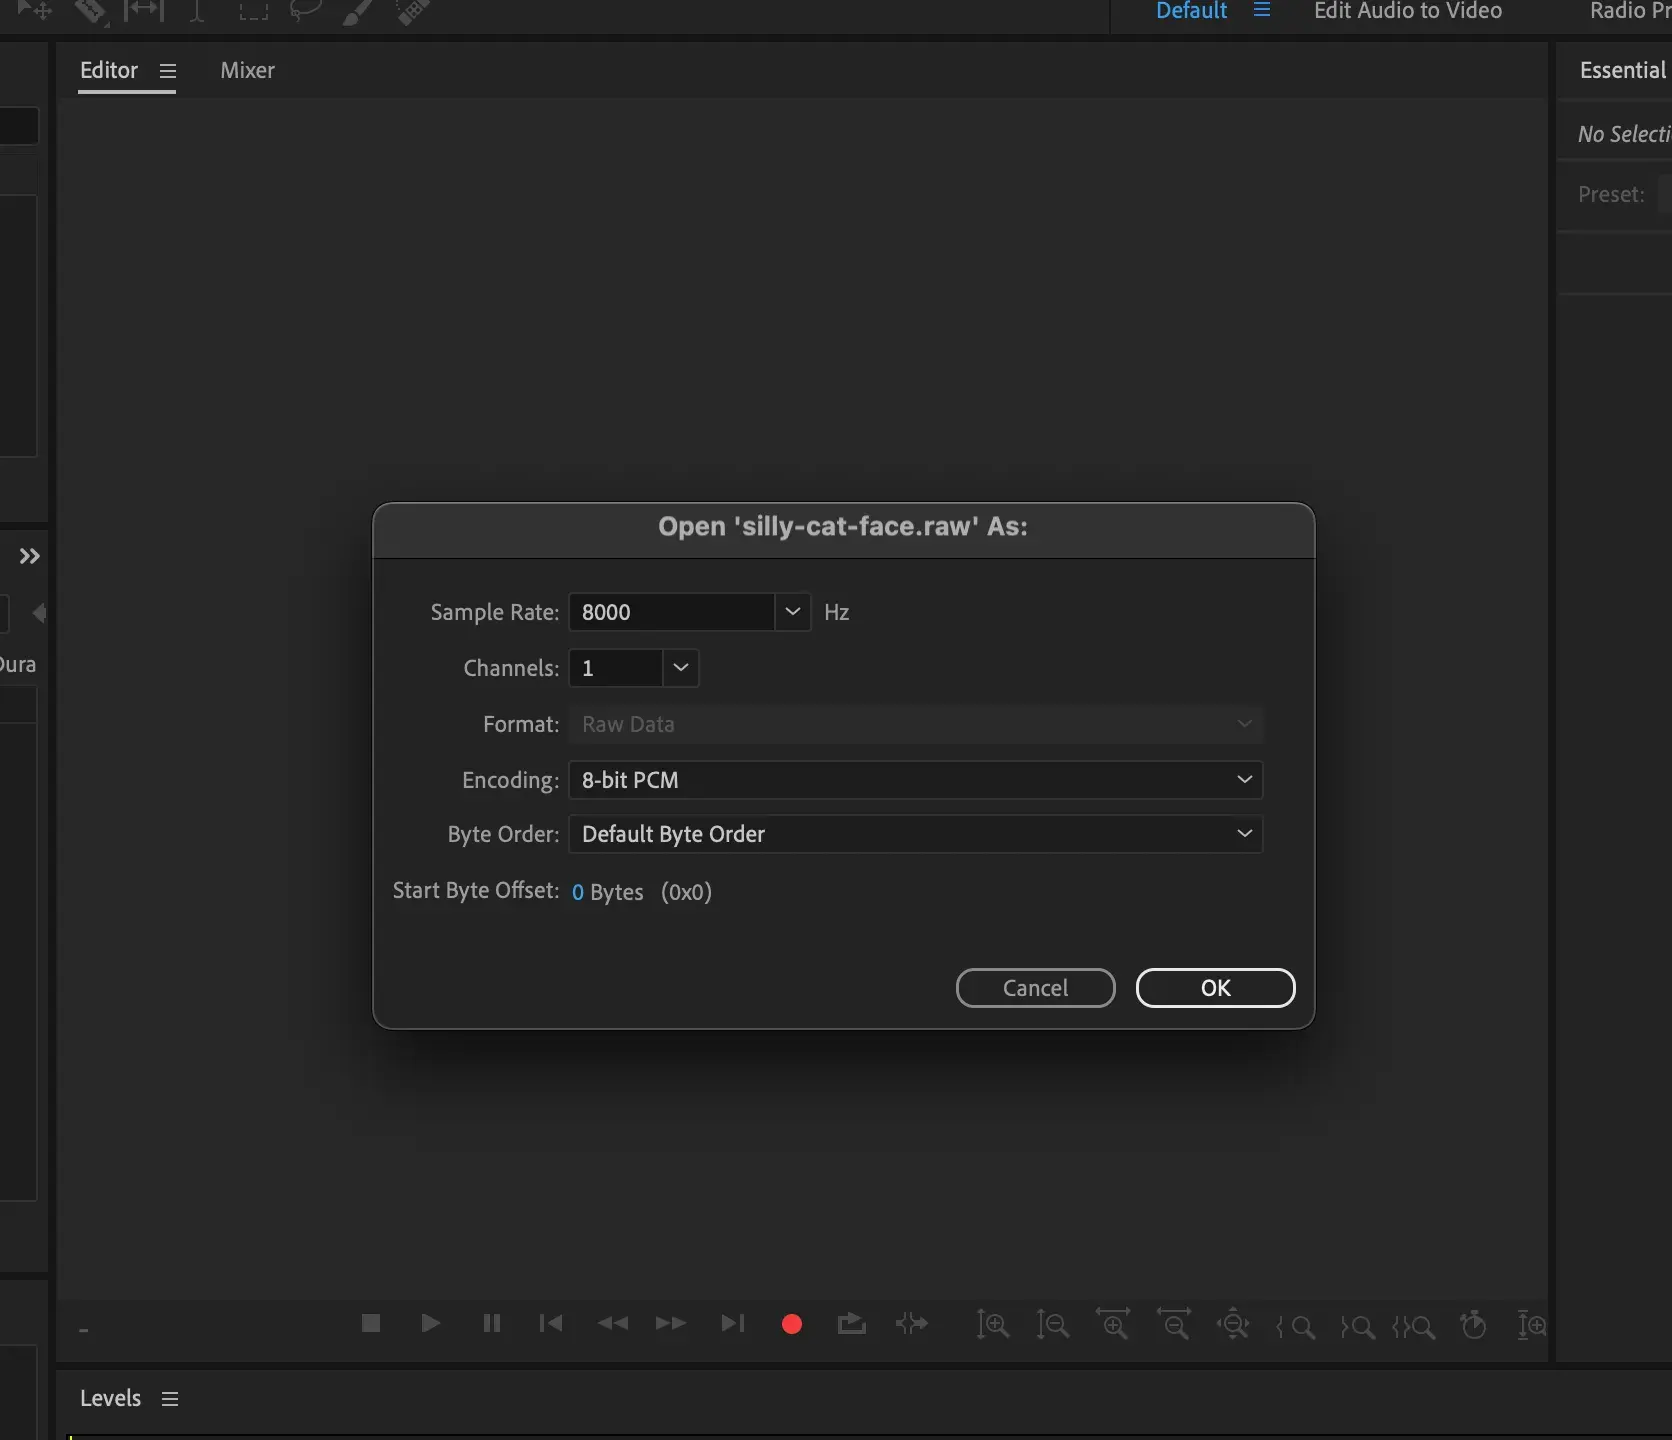Viewport: 1672px width, 1440px height.
Task: Select Edit Audio to Video workspace
Action: [1408, 10]
